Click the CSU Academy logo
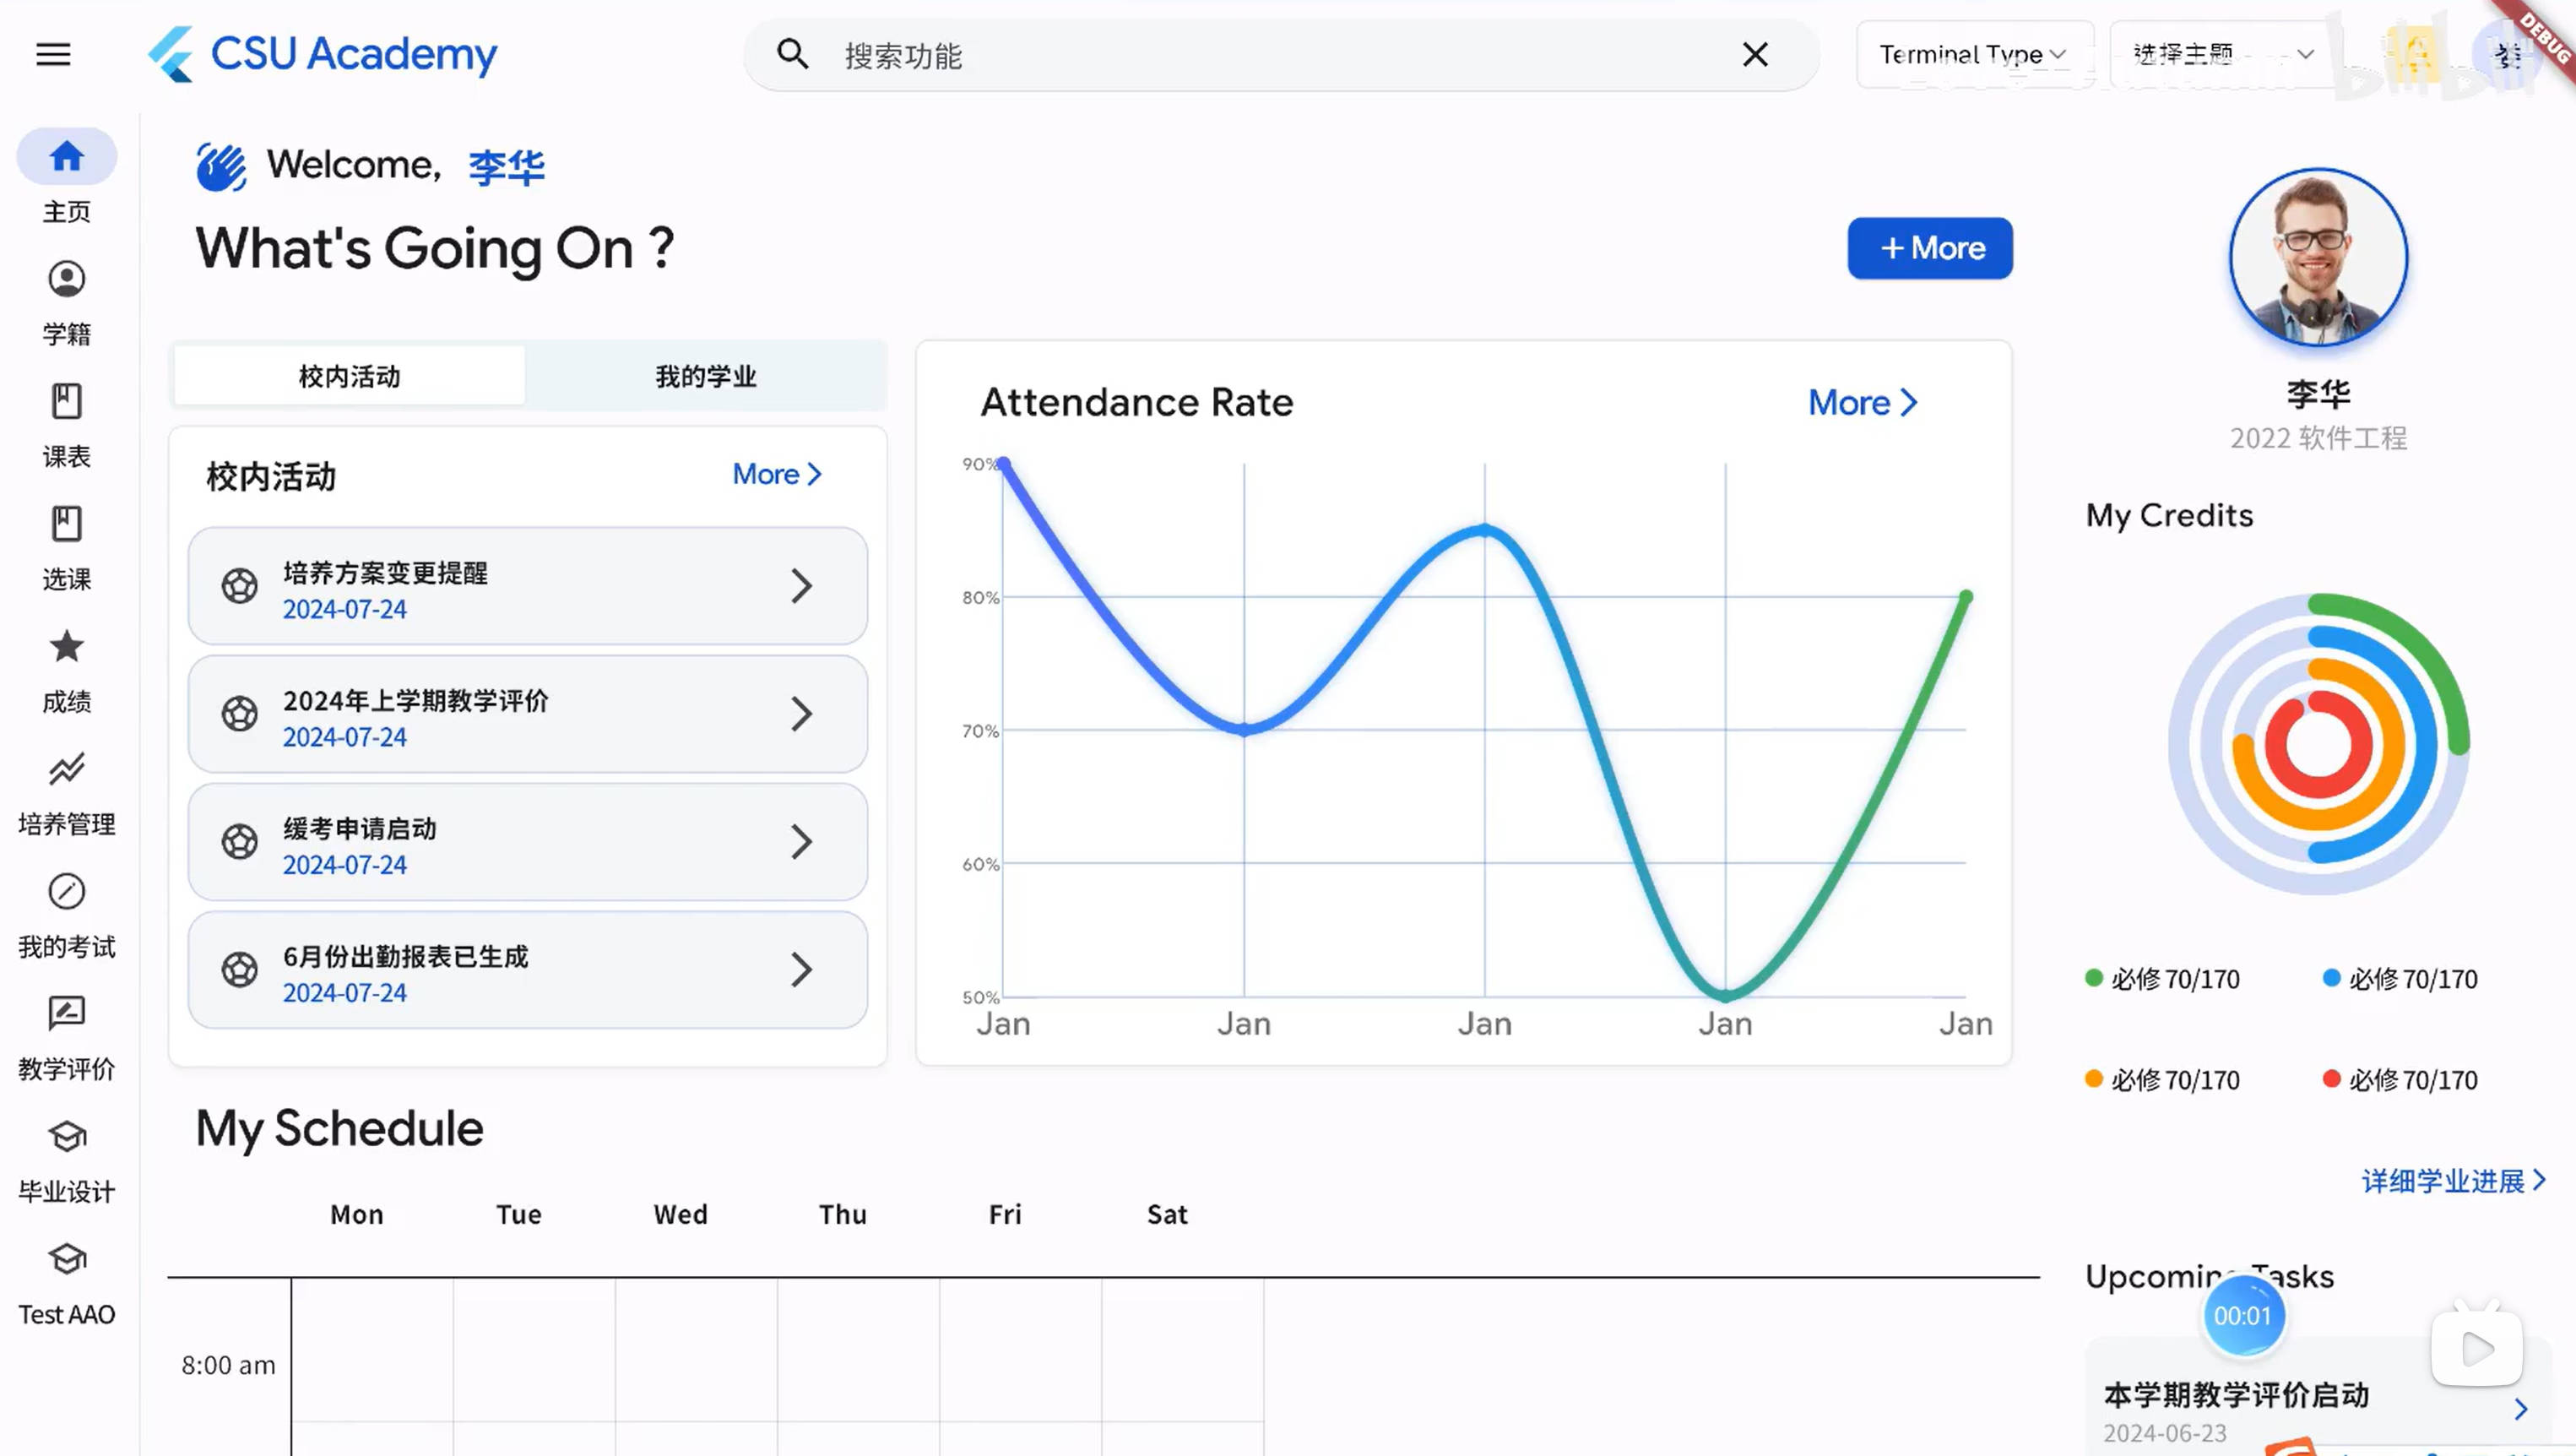The image size is (2576, 1456). (322, 54)
